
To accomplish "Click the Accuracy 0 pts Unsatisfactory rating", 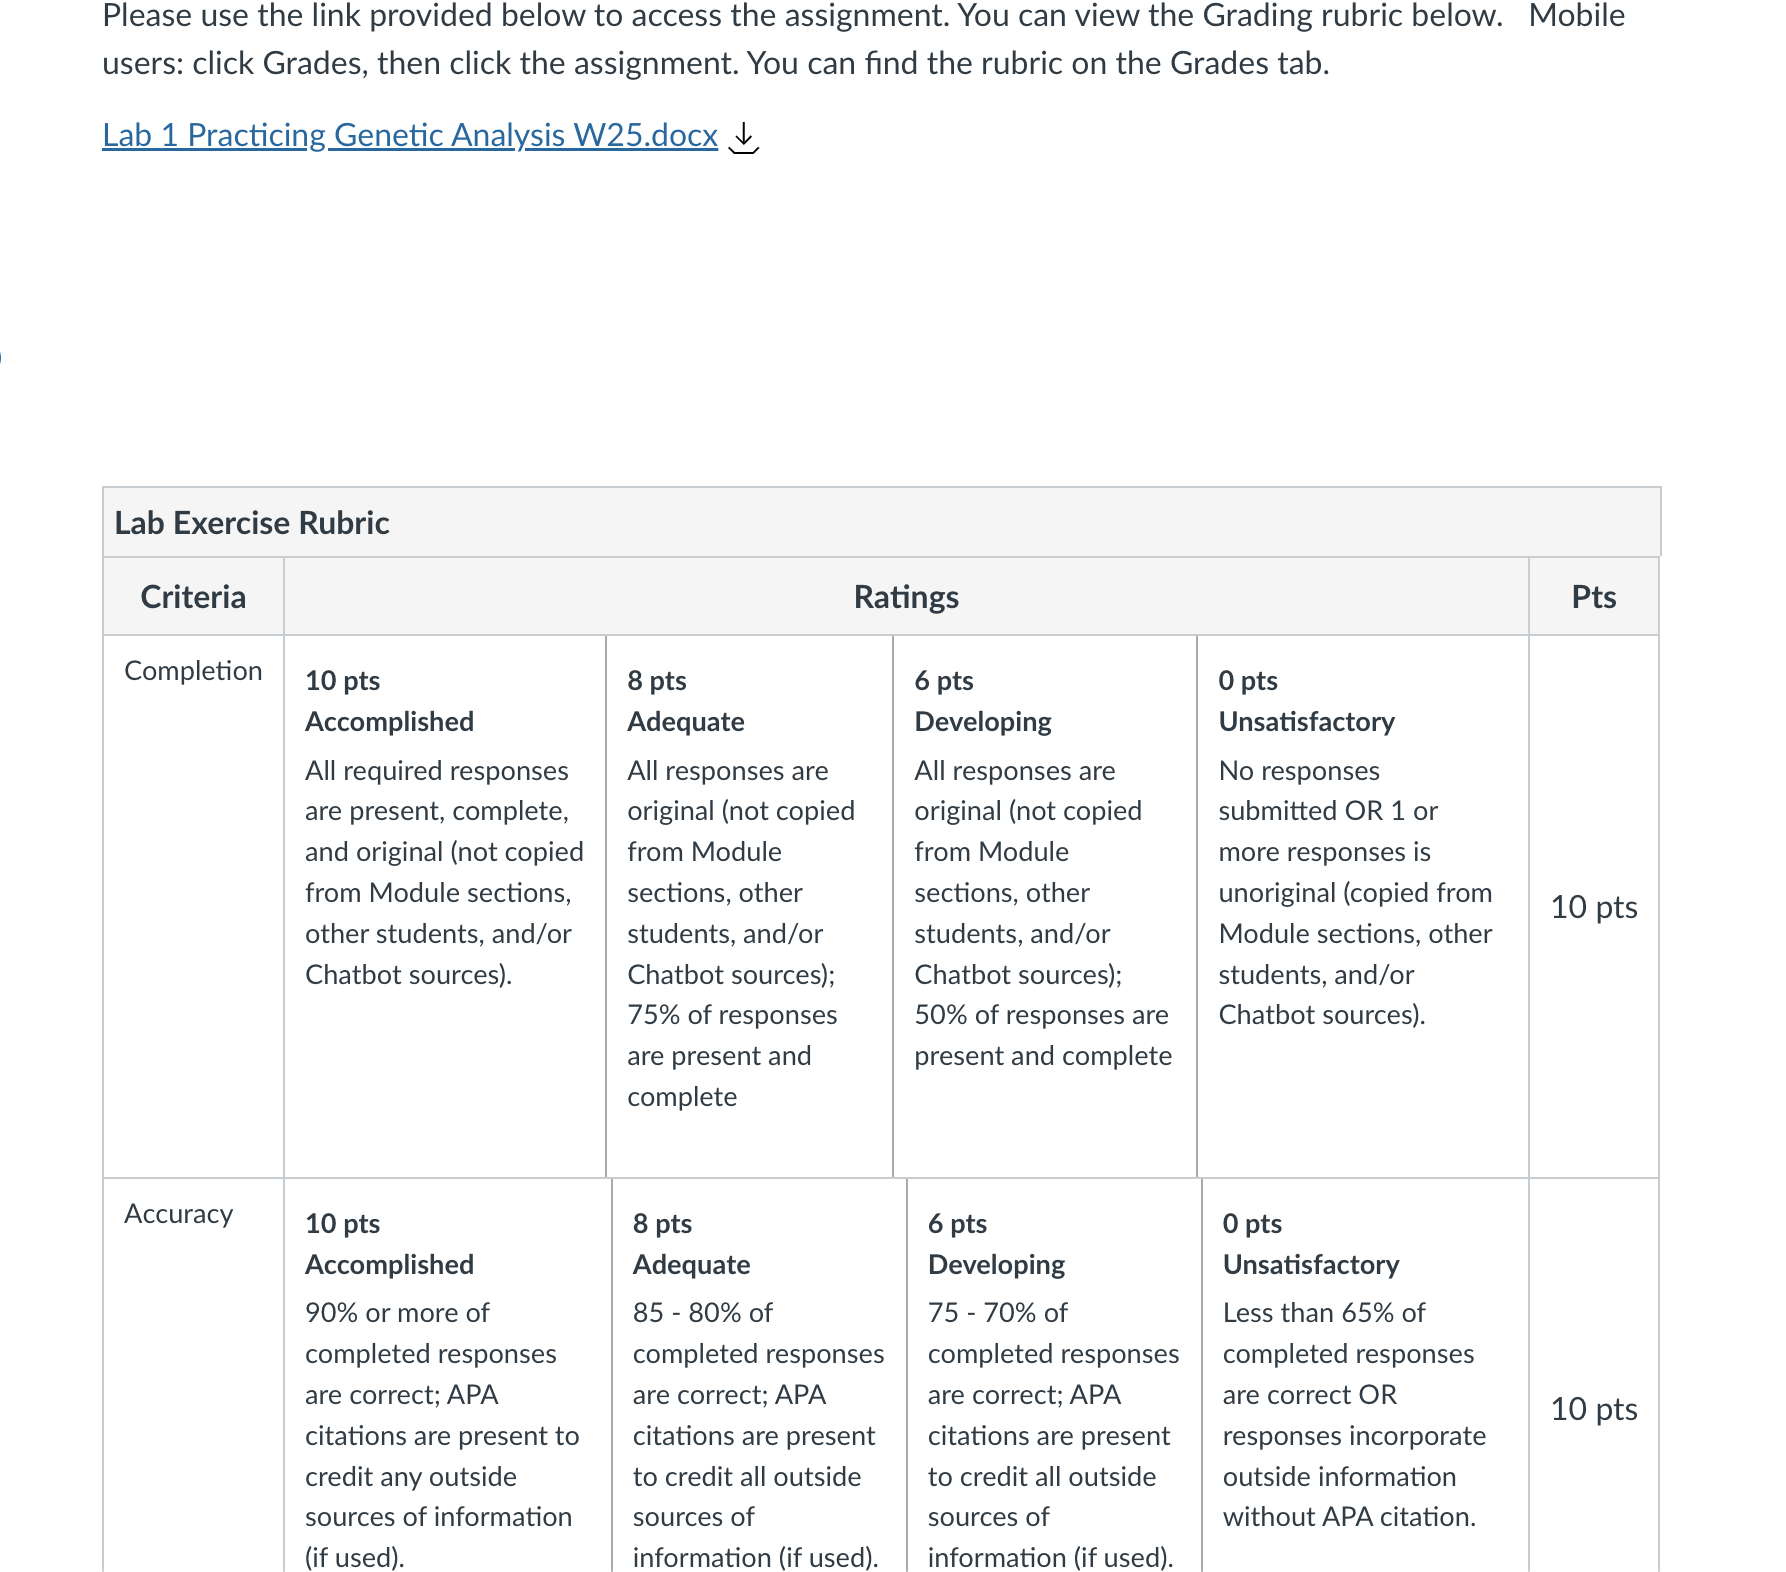I will [x=1365, y=1375].
